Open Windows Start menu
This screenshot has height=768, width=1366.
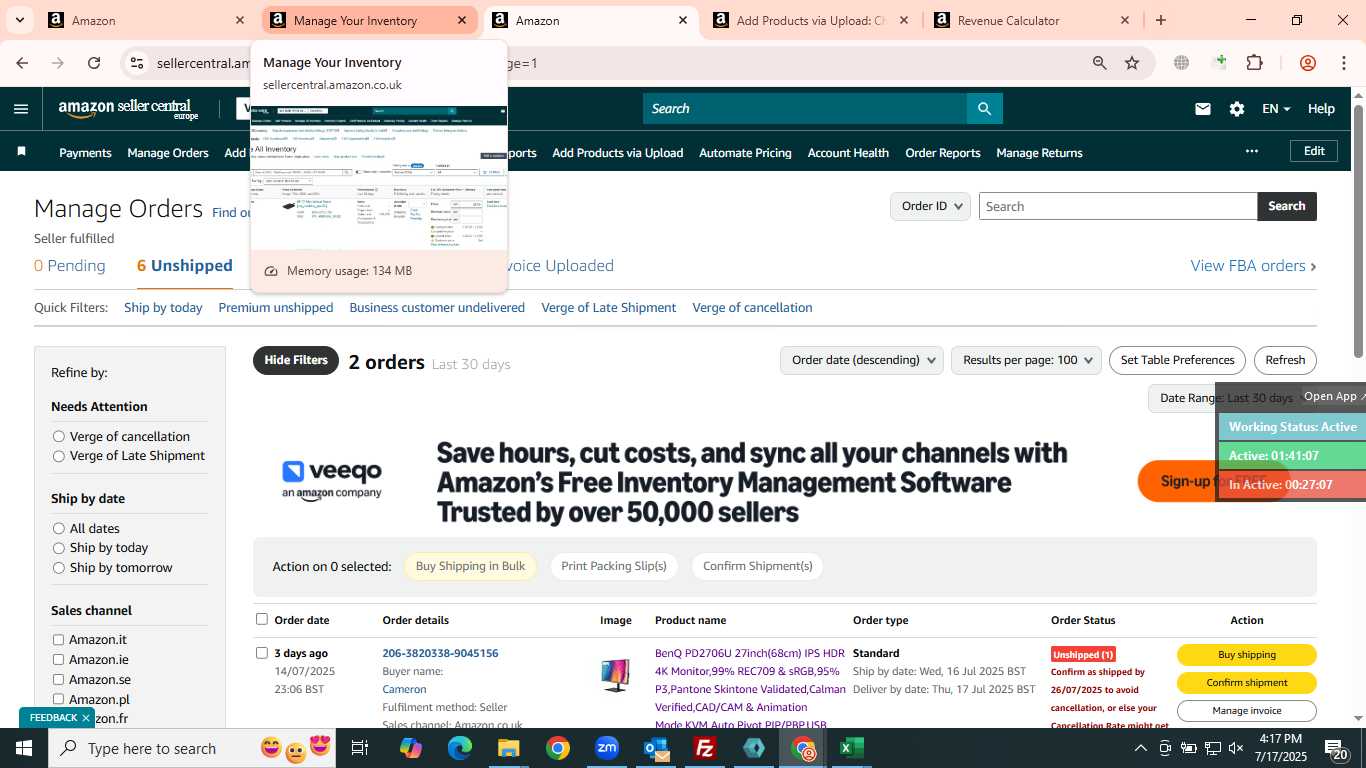point(23,748)
